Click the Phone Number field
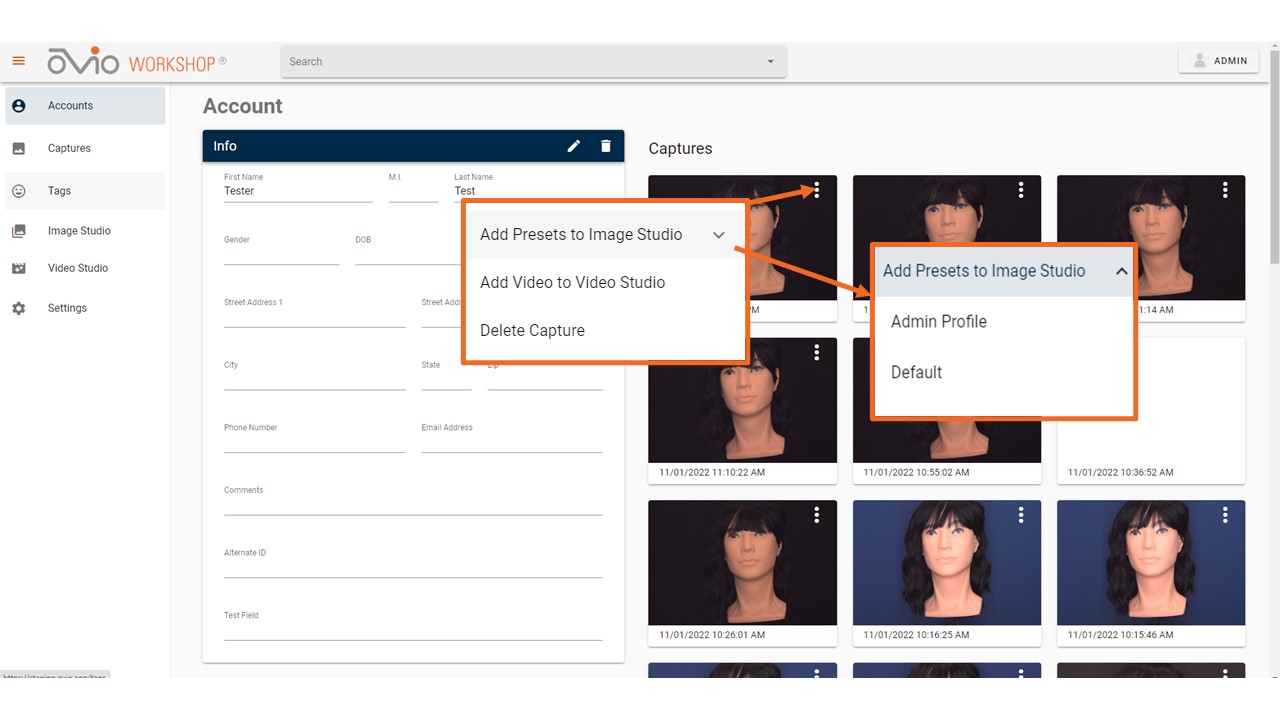This screenshot has height=720, width=1280. (314, 438)
